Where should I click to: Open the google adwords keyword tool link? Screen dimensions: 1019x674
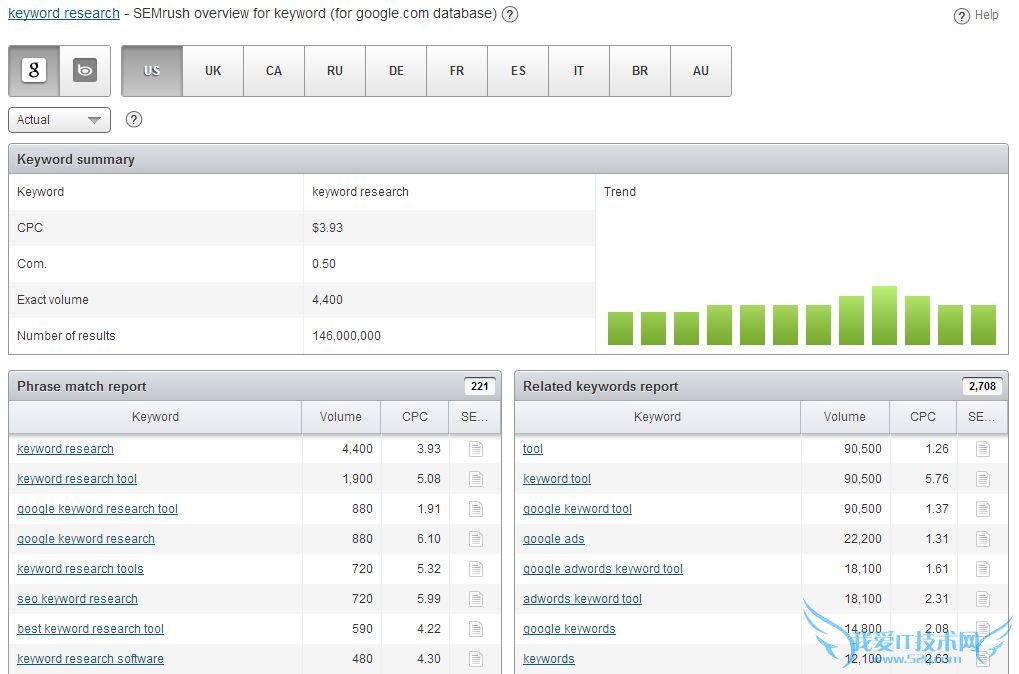(602, 569)
